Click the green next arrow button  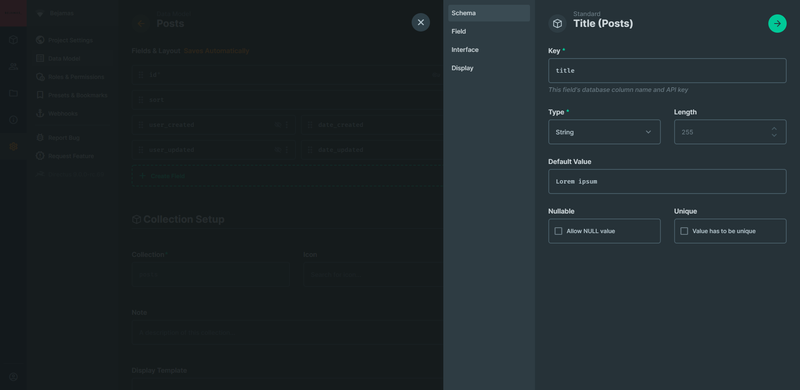777,23
